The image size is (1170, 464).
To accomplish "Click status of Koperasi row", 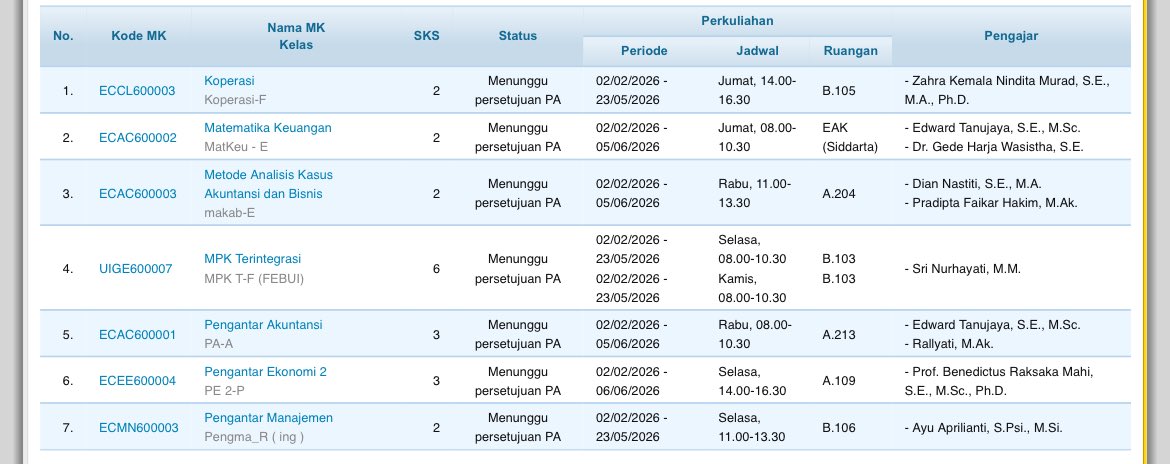I will click(518, 91).
